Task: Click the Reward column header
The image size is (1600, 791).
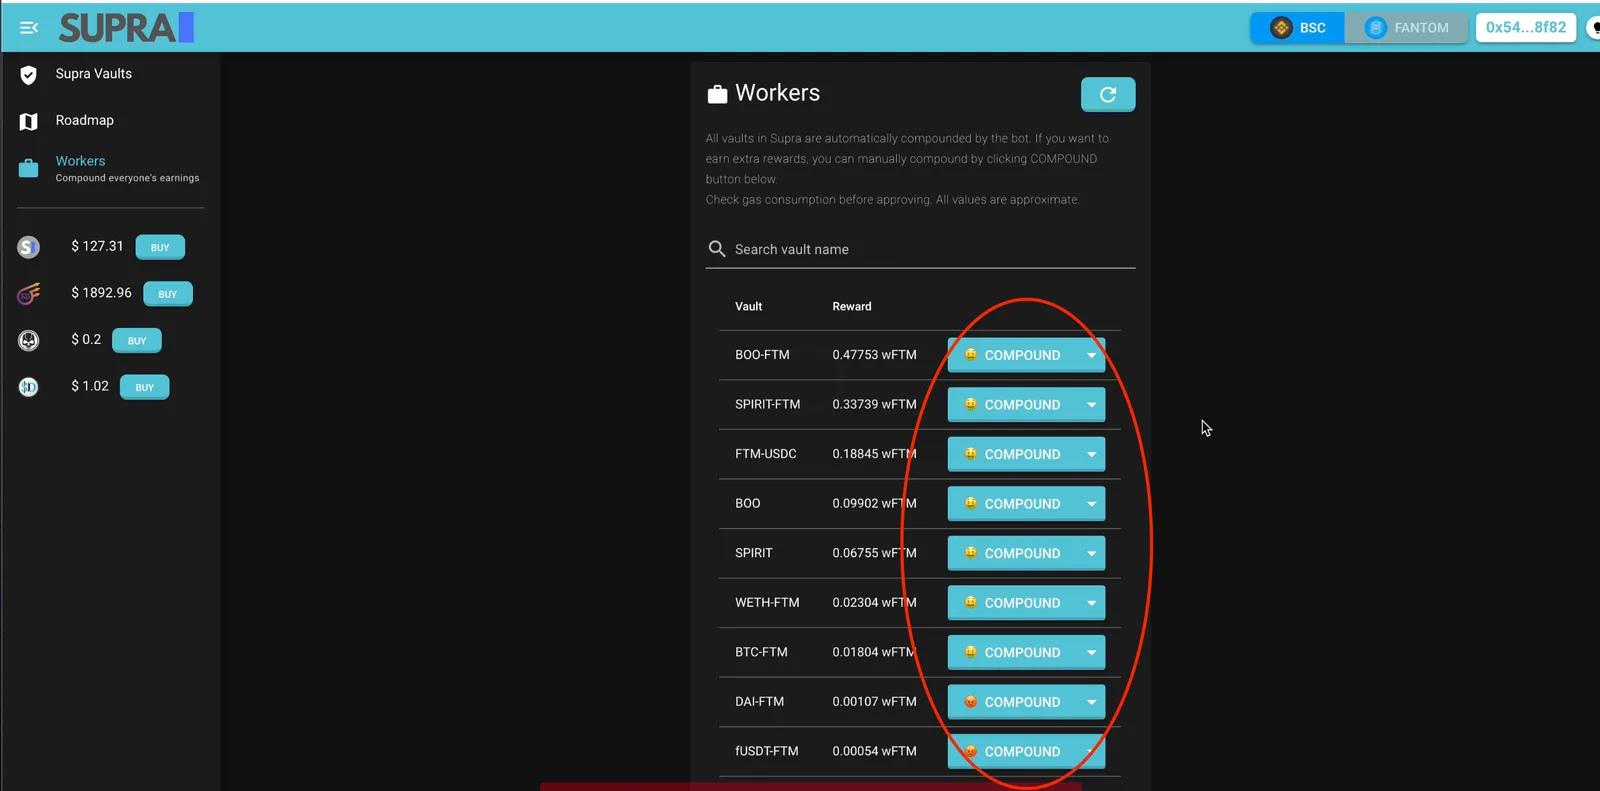Action: tap(852, 307)
